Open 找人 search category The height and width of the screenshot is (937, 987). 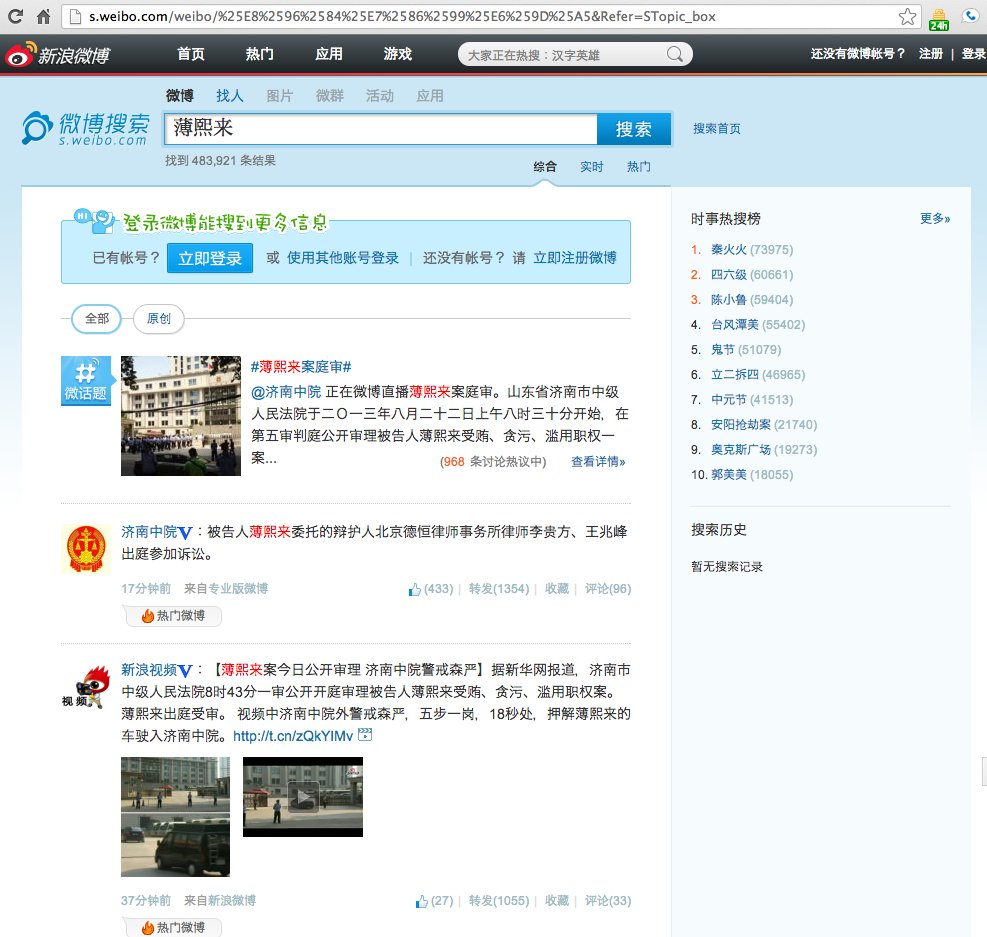click(x=230, y=96)
